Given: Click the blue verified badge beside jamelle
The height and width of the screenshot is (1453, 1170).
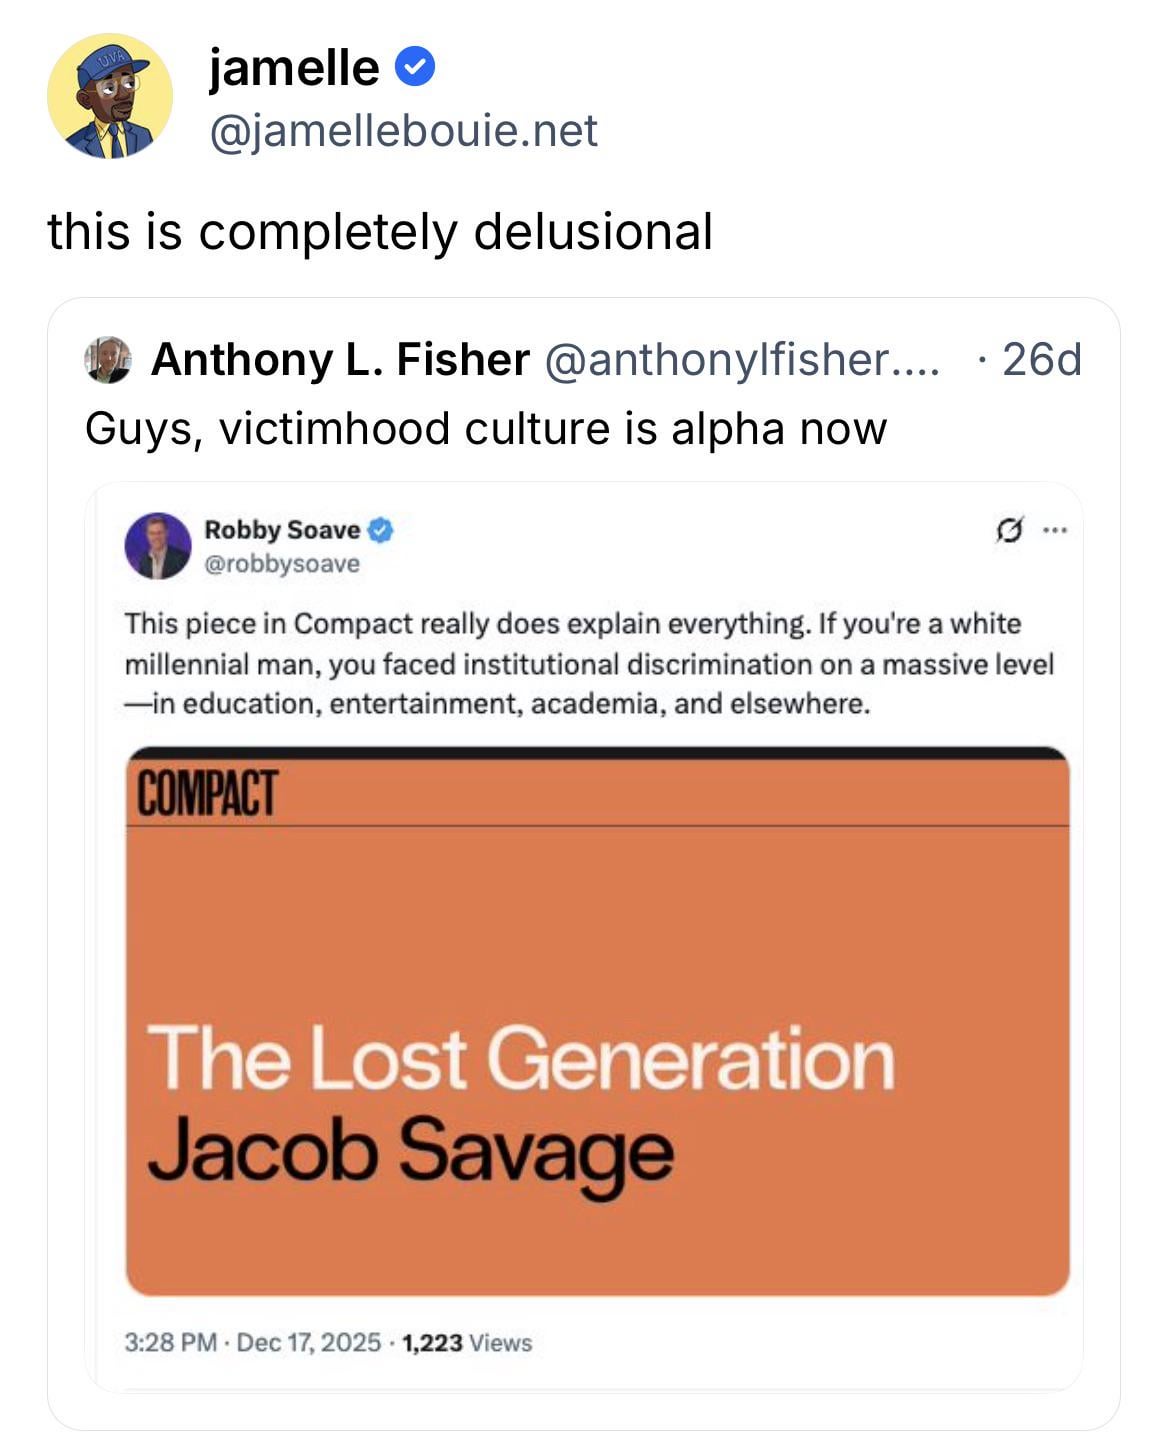Looking at the screenshot, I should click(x=415, y=68).
